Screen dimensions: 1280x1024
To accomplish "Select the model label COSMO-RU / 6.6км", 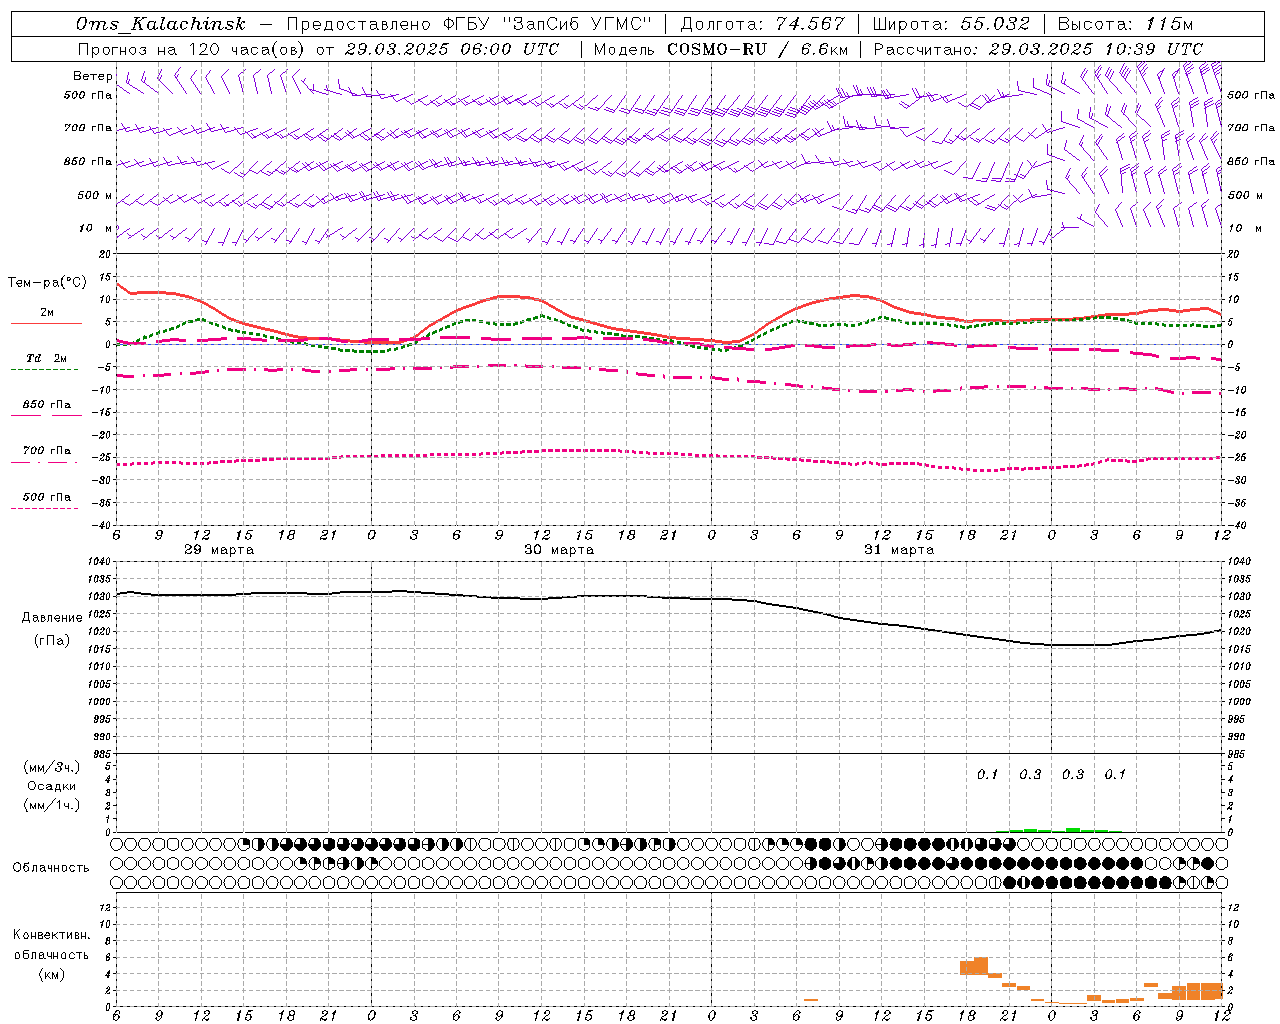I will [757, 49].
